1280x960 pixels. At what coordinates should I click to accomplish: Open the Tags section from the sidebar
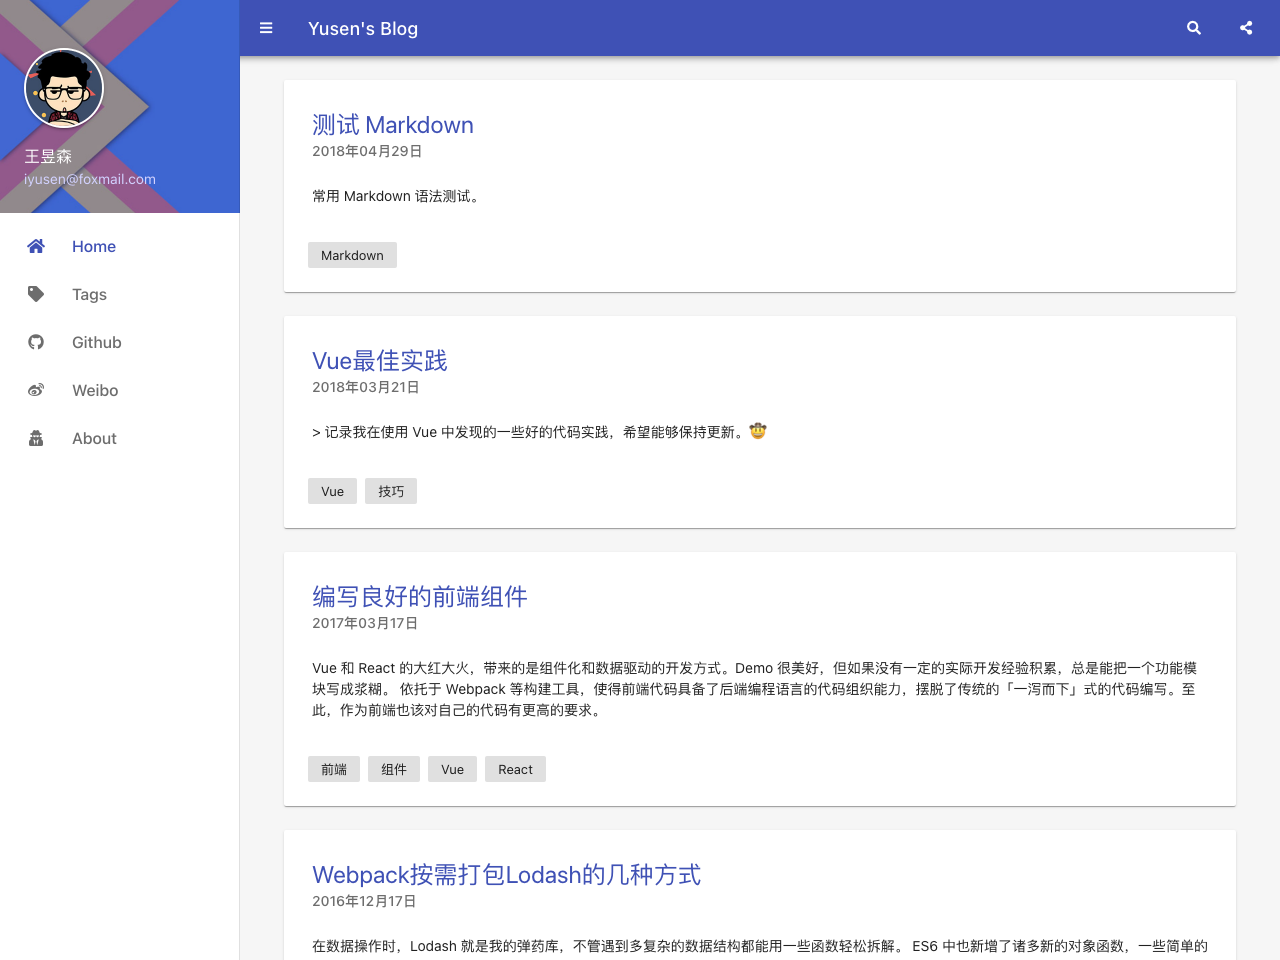coord(89,294)
